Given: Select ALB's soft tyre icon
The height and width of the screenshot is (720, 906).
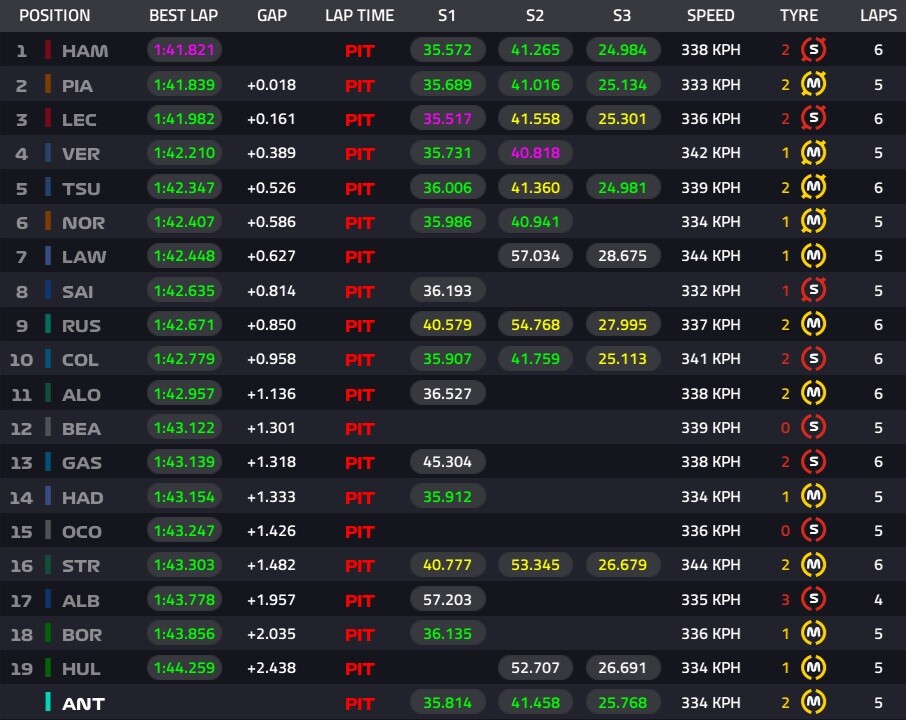Looking at the screenshot, I should click(x=813, y=599).
